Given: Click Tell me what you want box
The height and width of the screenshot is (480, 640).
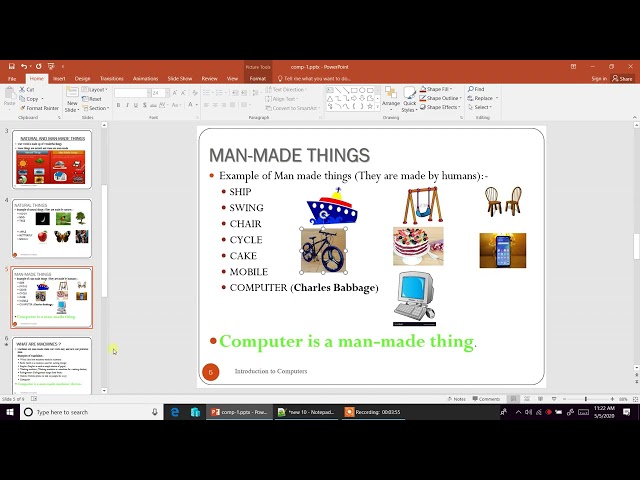Looking at the screenshot, I should [314, 78].
